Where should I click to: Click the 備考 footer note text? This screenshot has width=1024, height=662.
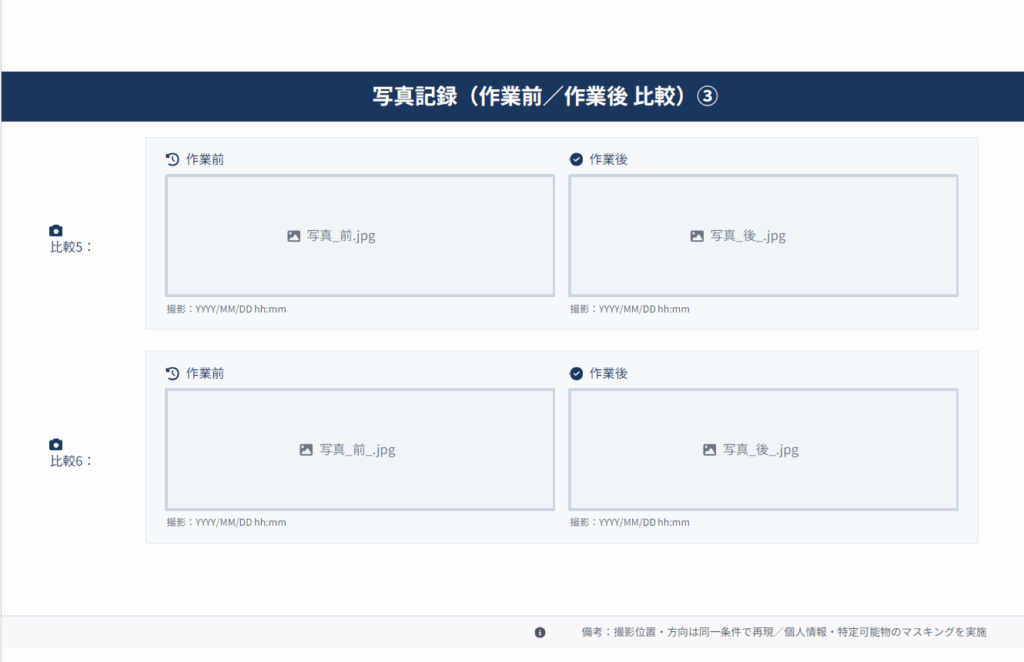784,632
